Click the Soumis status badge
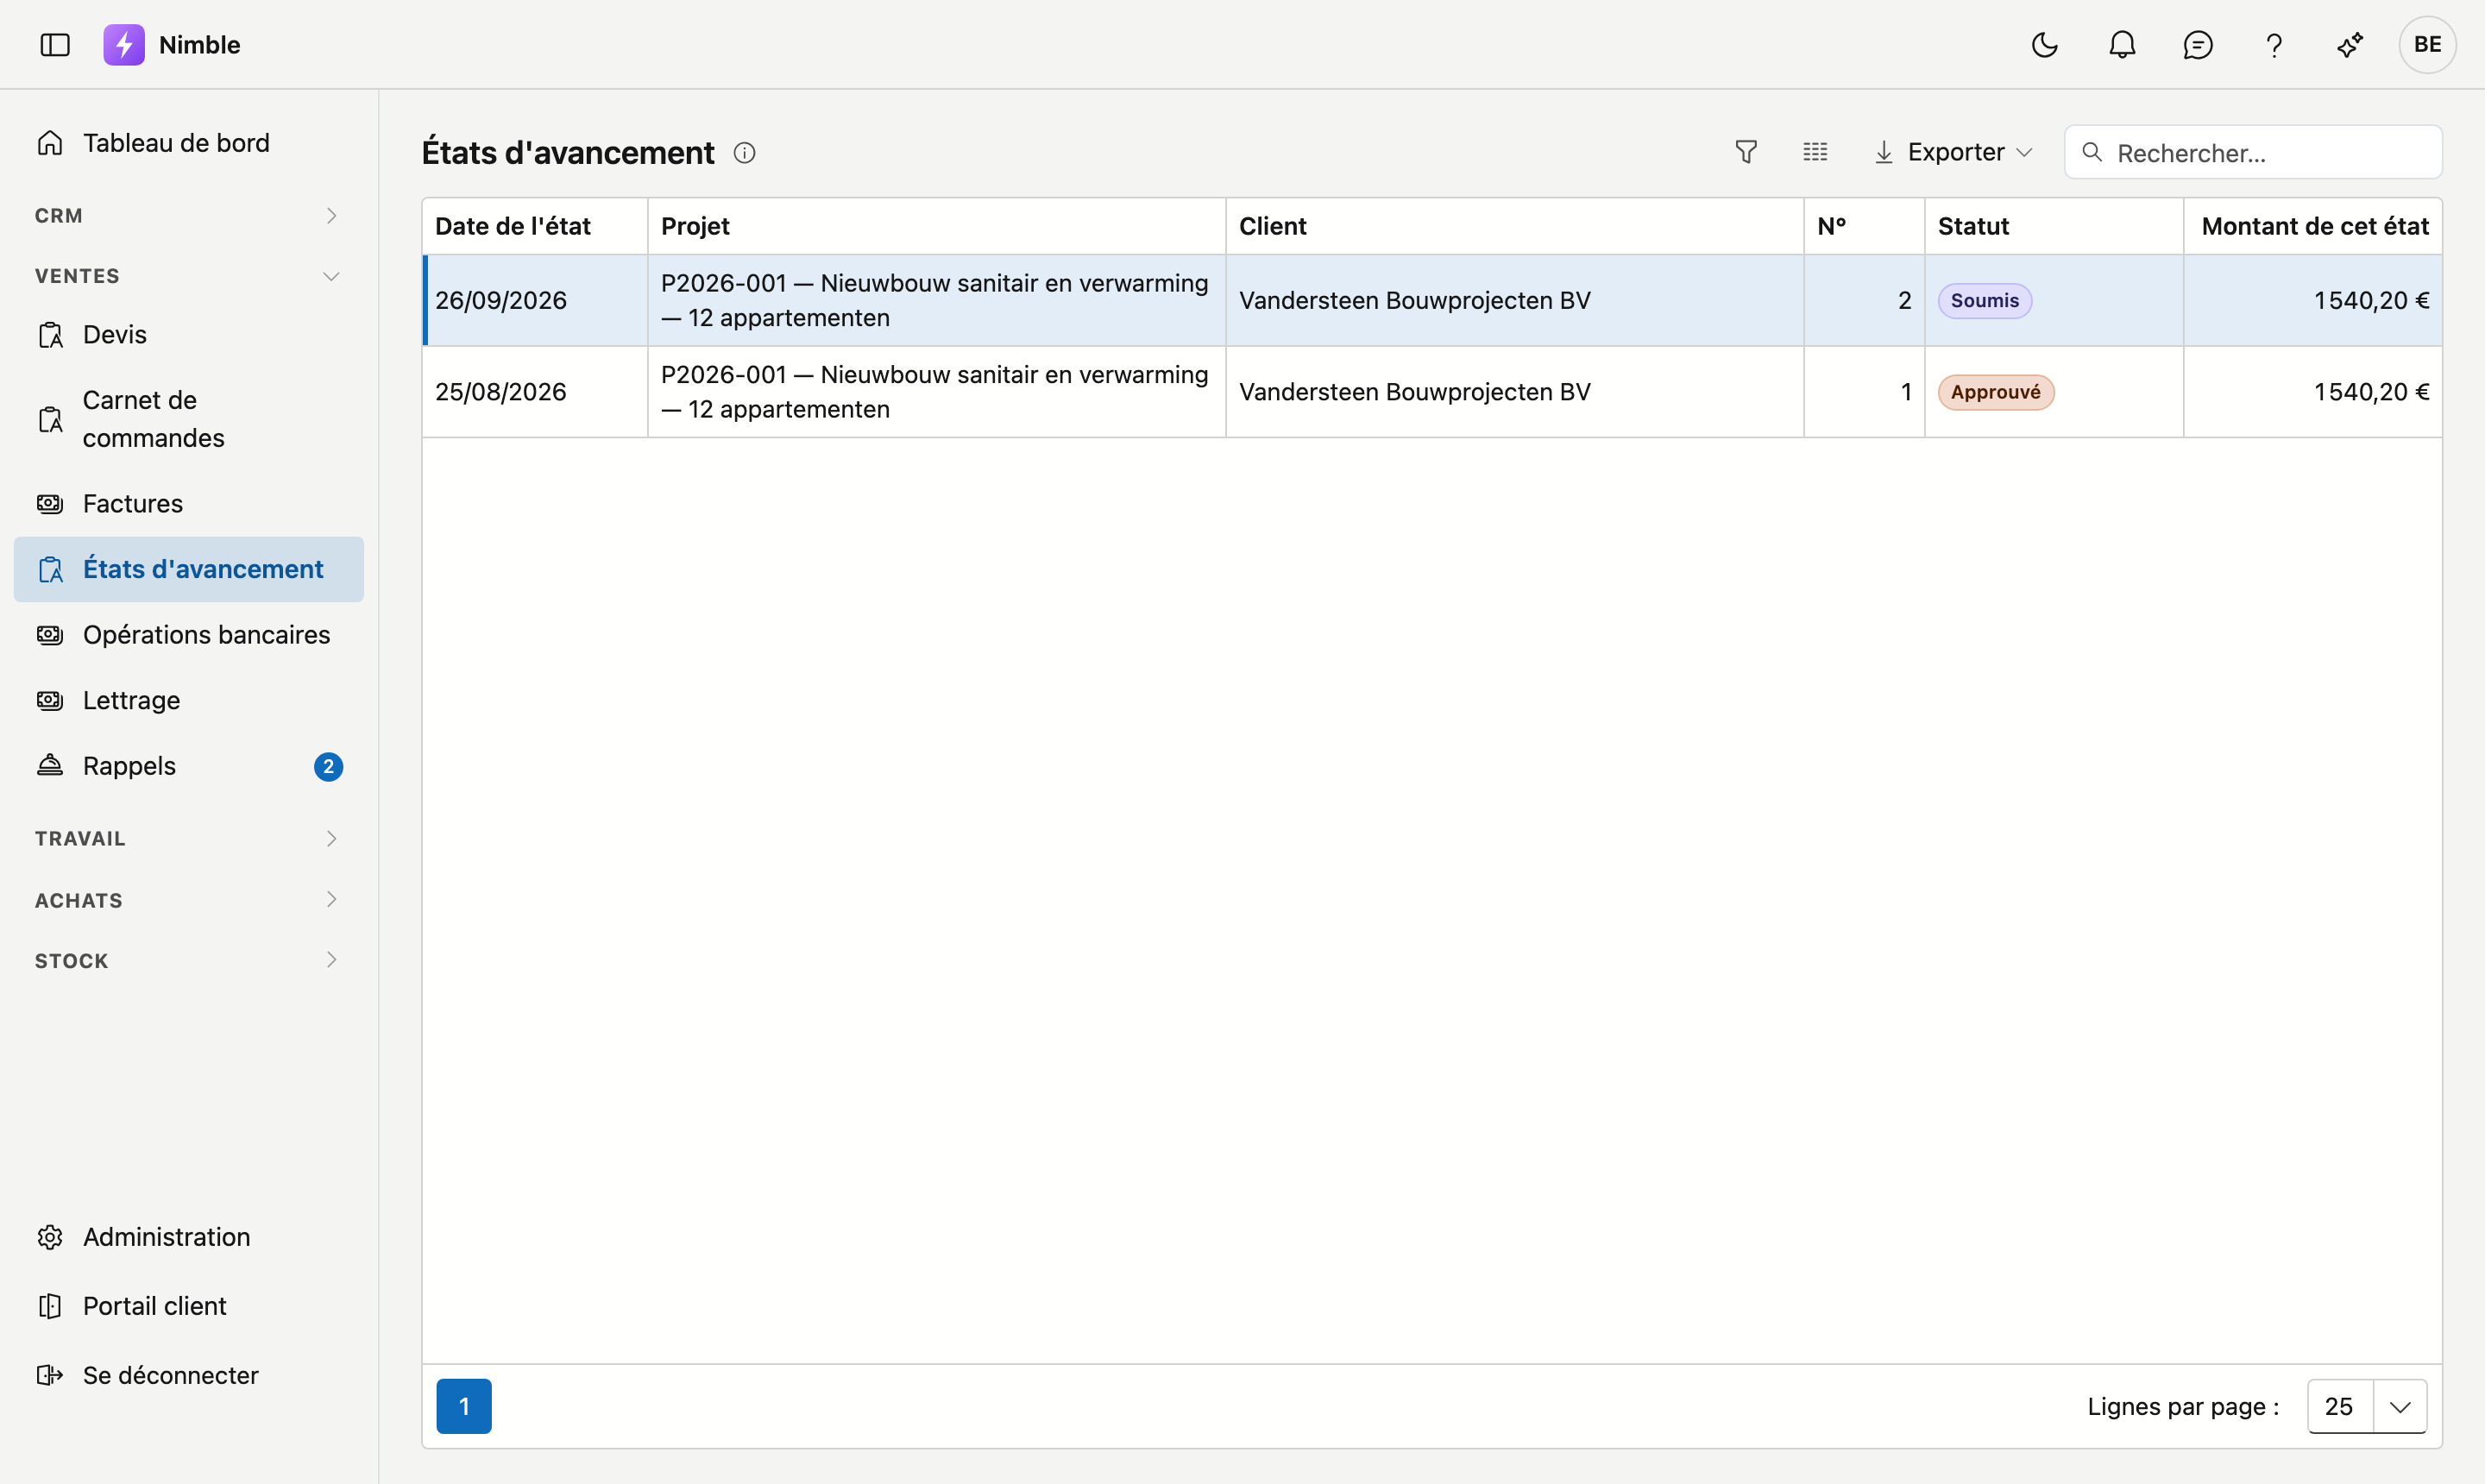This screenshot has height=1484, width=2485. (x=1984, y=301)
